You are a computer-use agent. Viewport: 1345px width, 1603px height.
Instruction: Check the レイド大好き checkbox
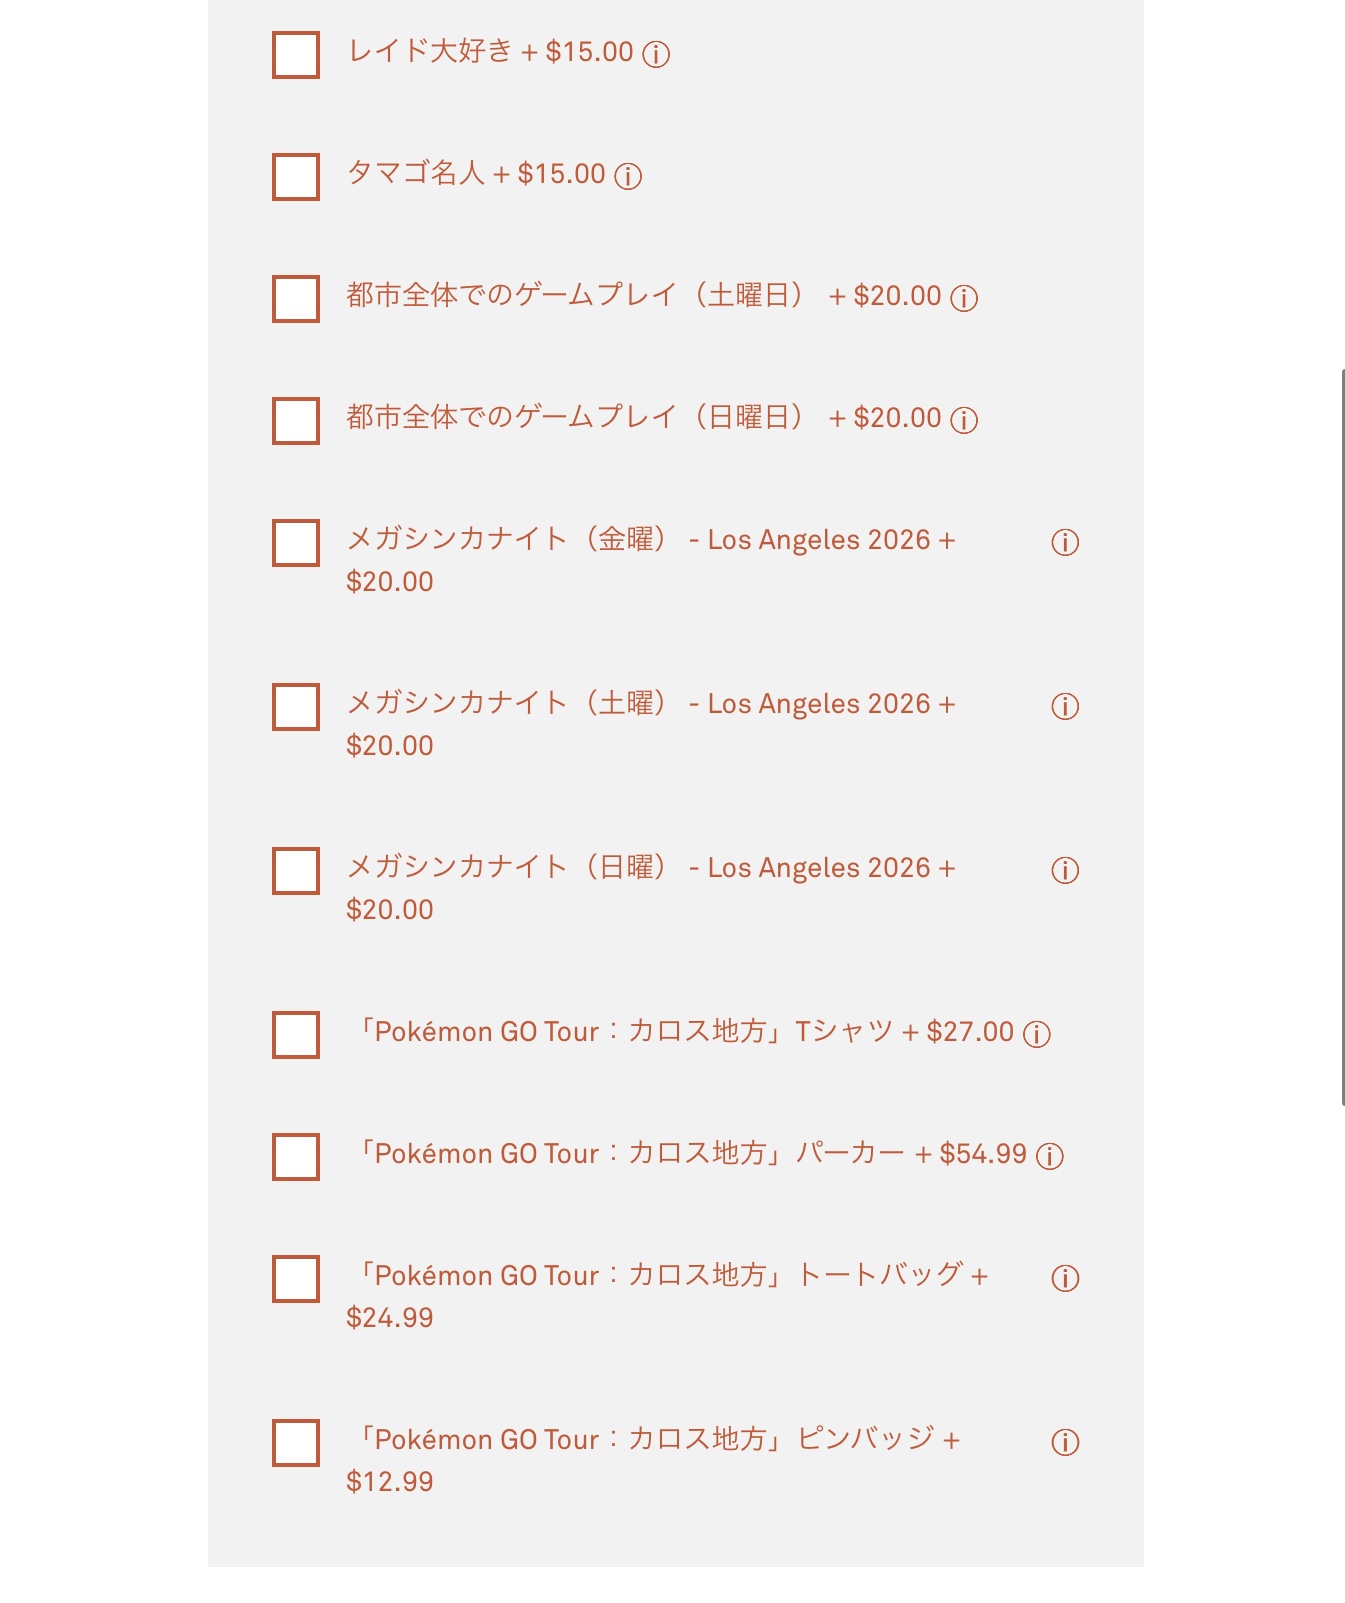[296, 55]
